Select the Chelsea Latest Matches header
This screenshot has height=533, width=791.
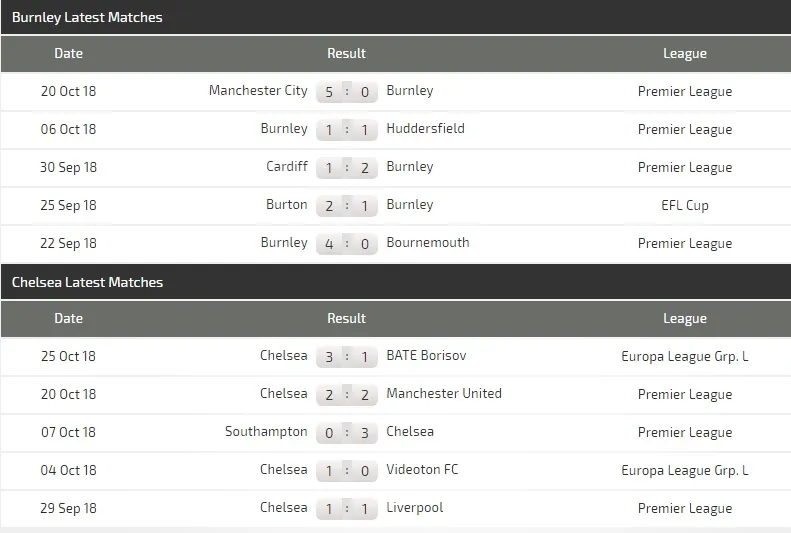point(87,282)
